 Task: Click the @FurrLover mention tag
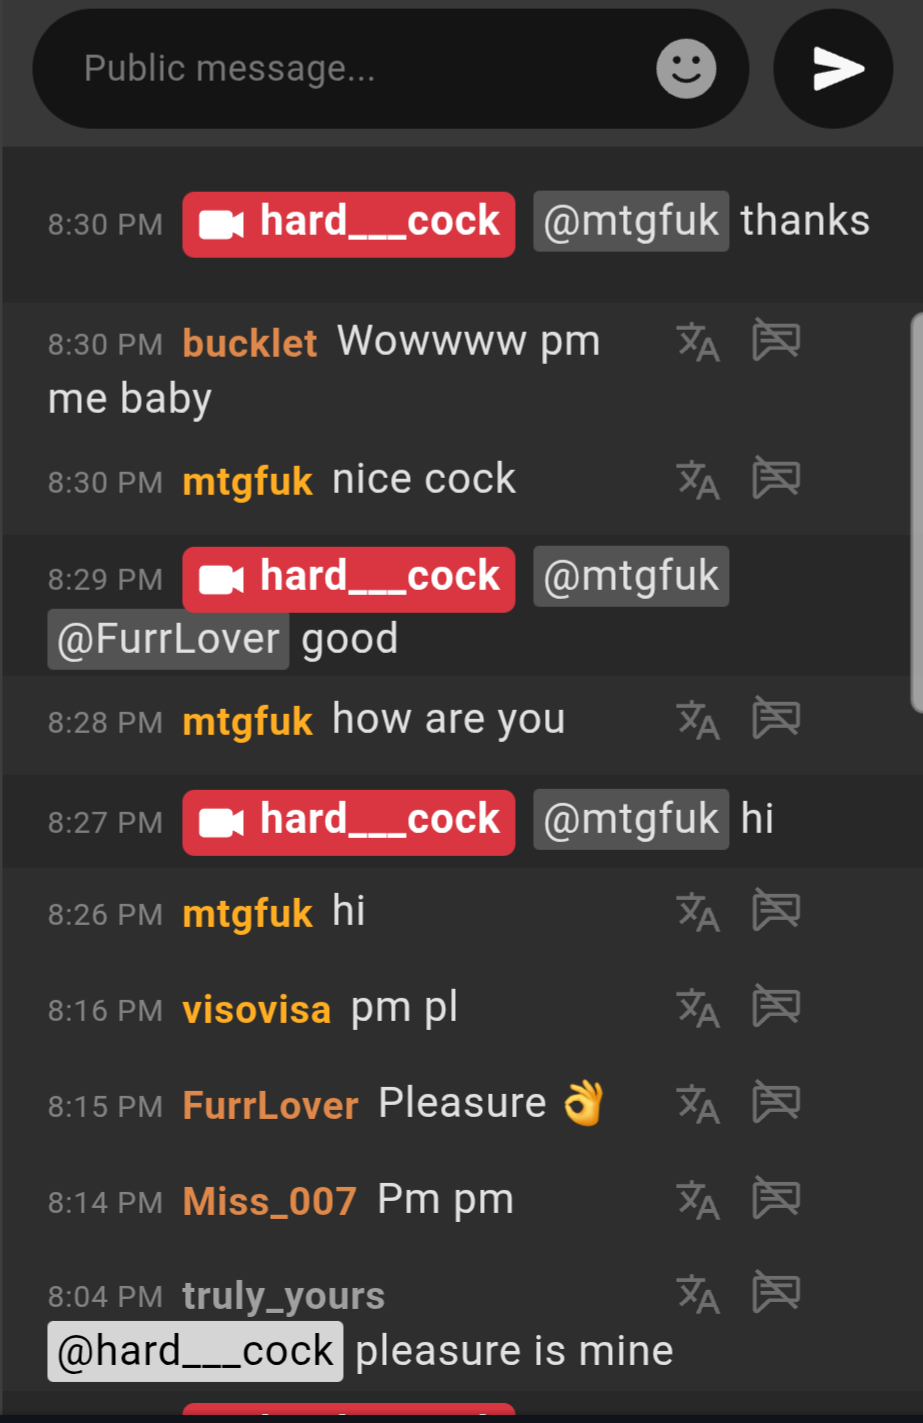click(x=168, y=640)
